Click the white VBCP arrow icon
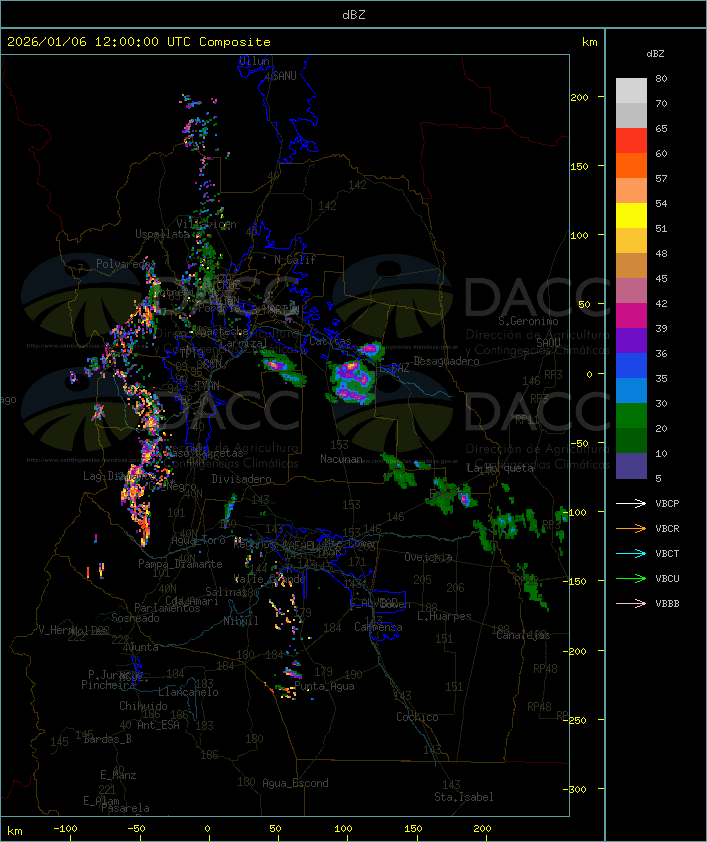The image size is (707, 842). [632, 504]
